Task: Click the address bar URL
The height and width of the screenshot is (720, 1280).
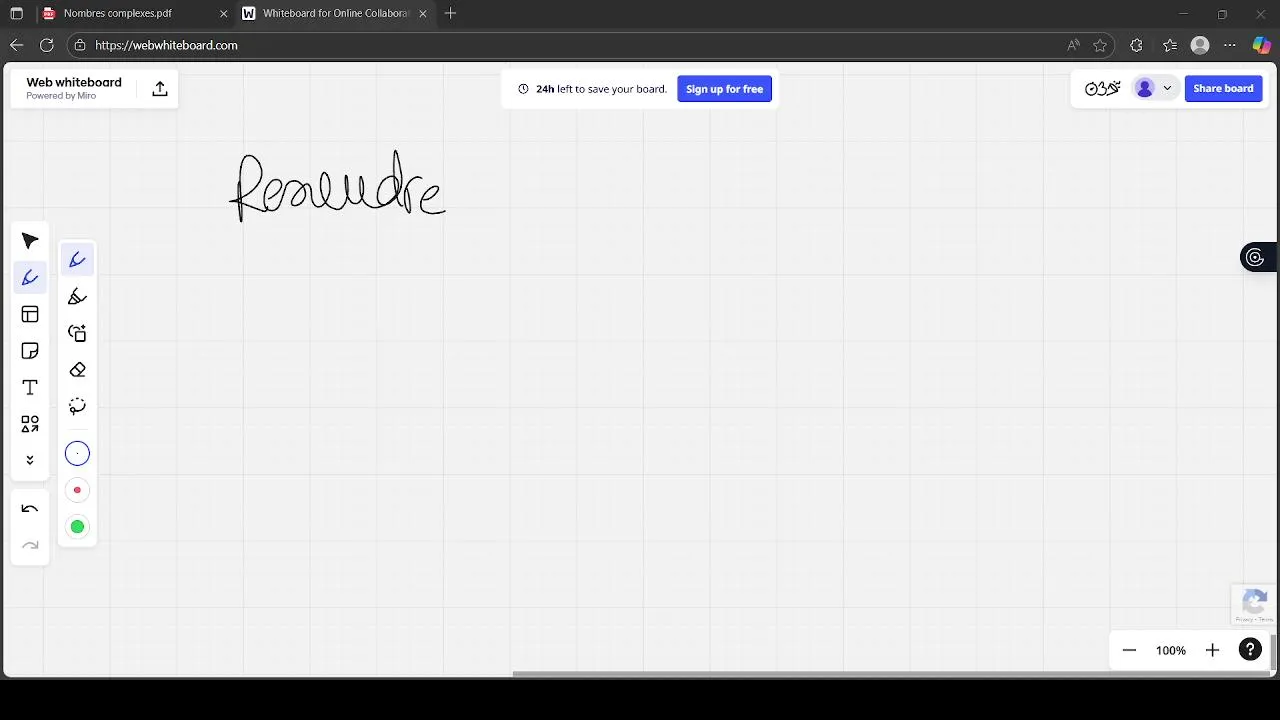Action: 166,45
